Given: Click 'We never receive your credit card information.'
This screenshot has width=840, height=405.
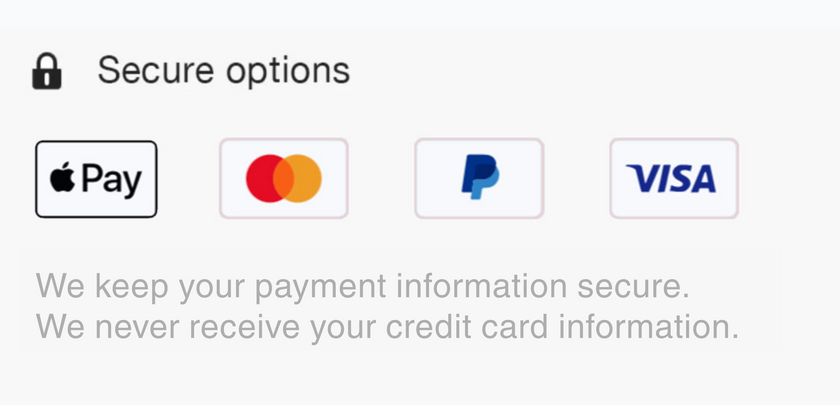Looking at the screenshot, I should tap(387, 326).
